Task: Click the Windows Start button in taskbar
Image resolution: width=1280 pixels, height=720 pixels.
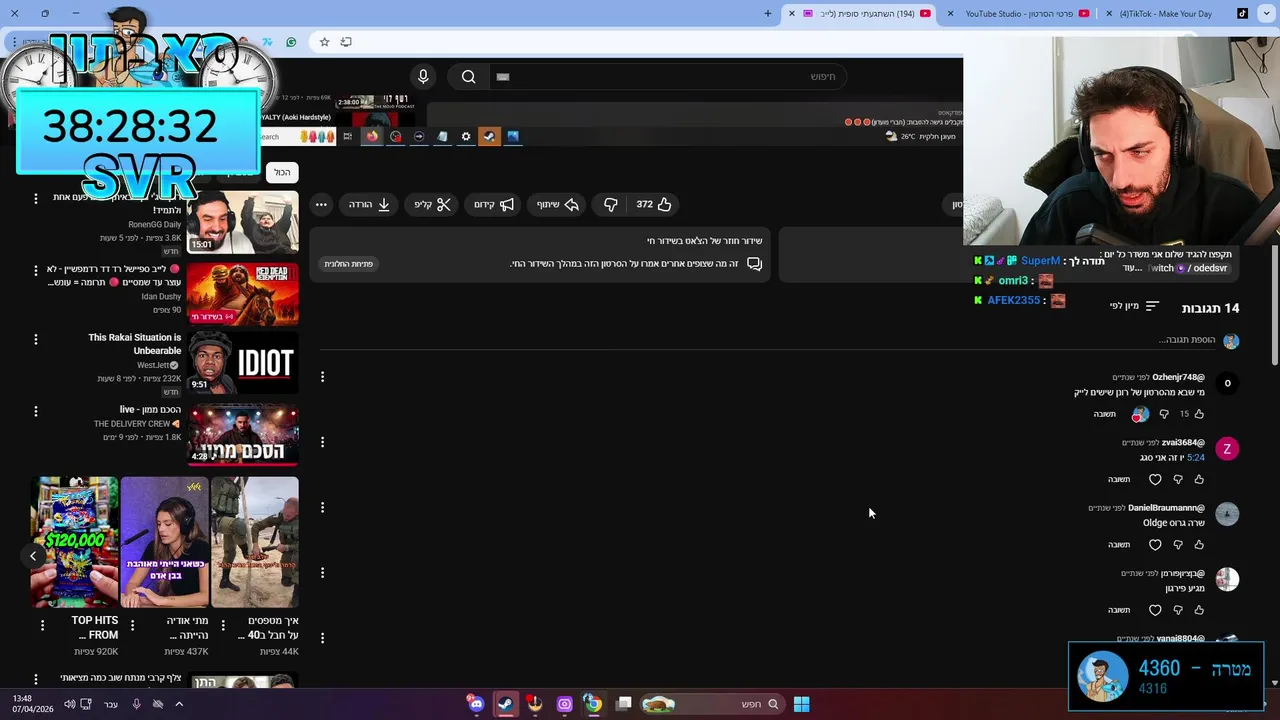Action: tap(801, 704)
